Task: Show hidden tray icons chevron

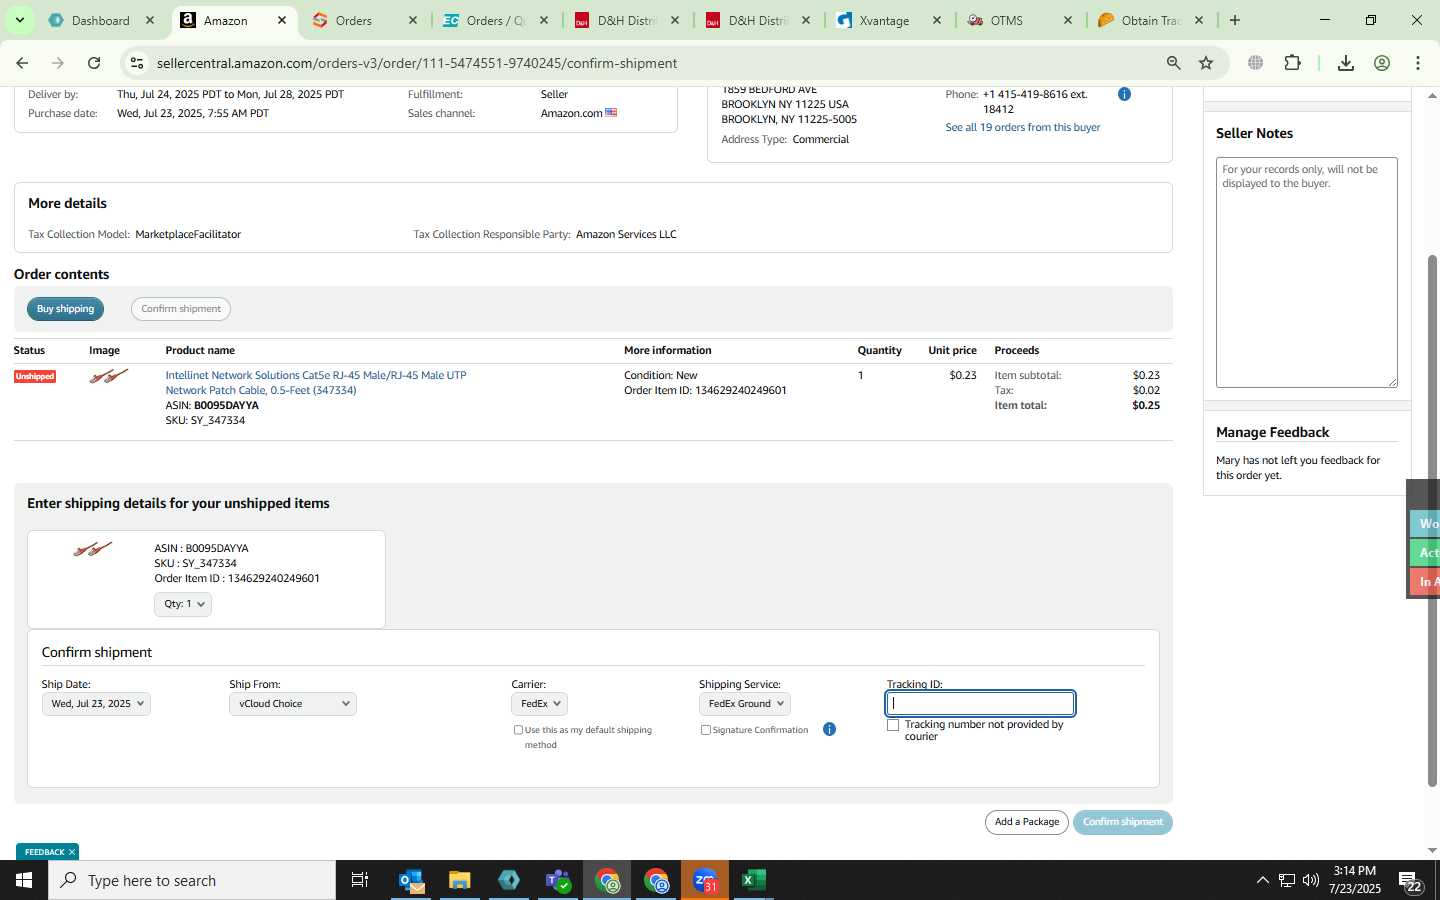Action: click(x=1262, y=880)
